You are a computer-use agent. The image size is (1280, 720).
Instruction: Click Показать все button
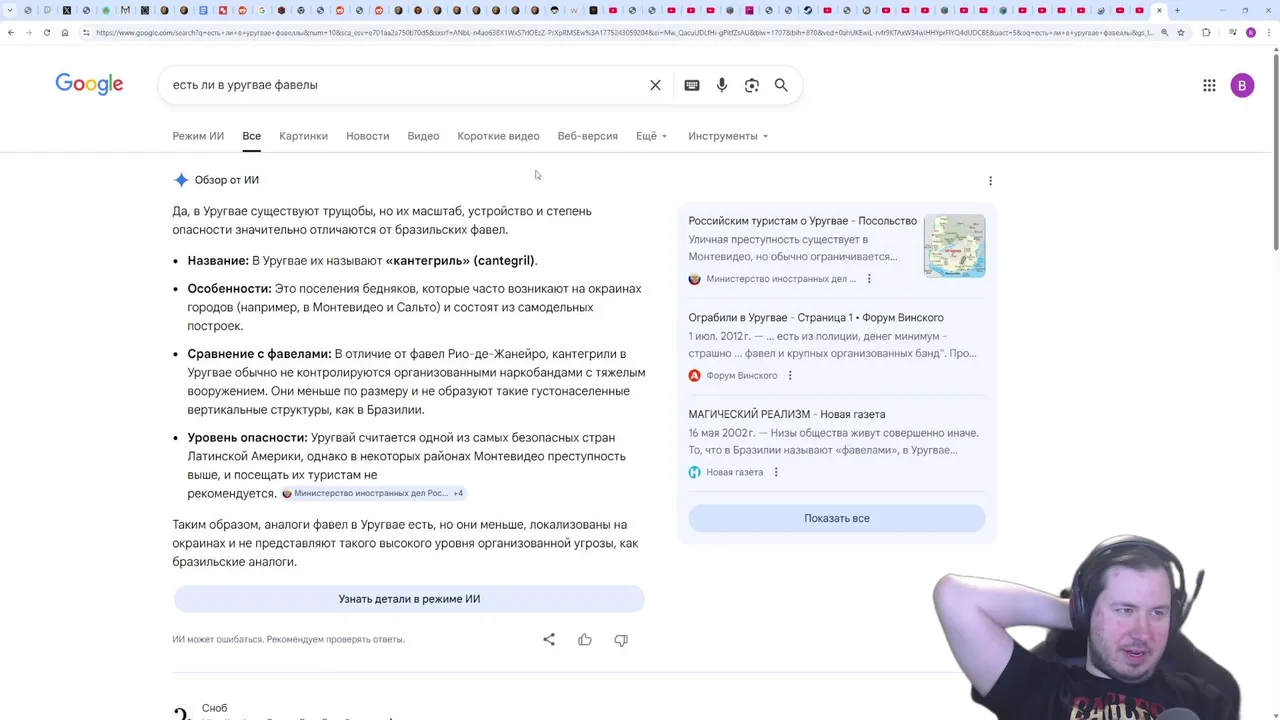[836, 518]
